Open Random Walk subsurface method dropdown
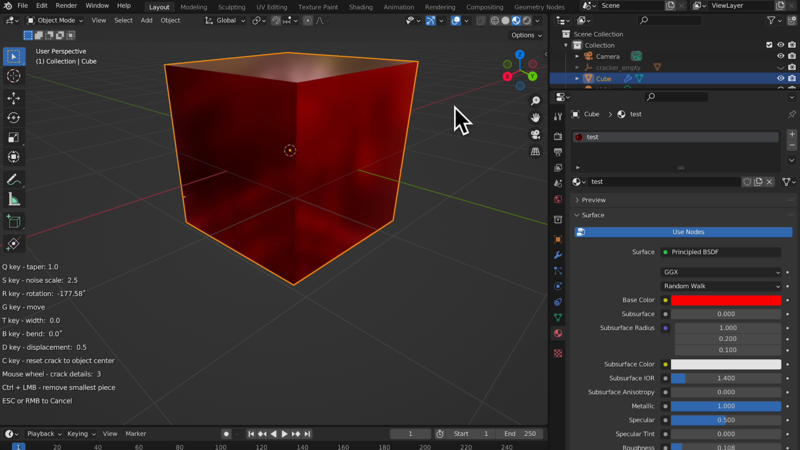800x450 pixels. pyautogui.click(x=721, y=286)
